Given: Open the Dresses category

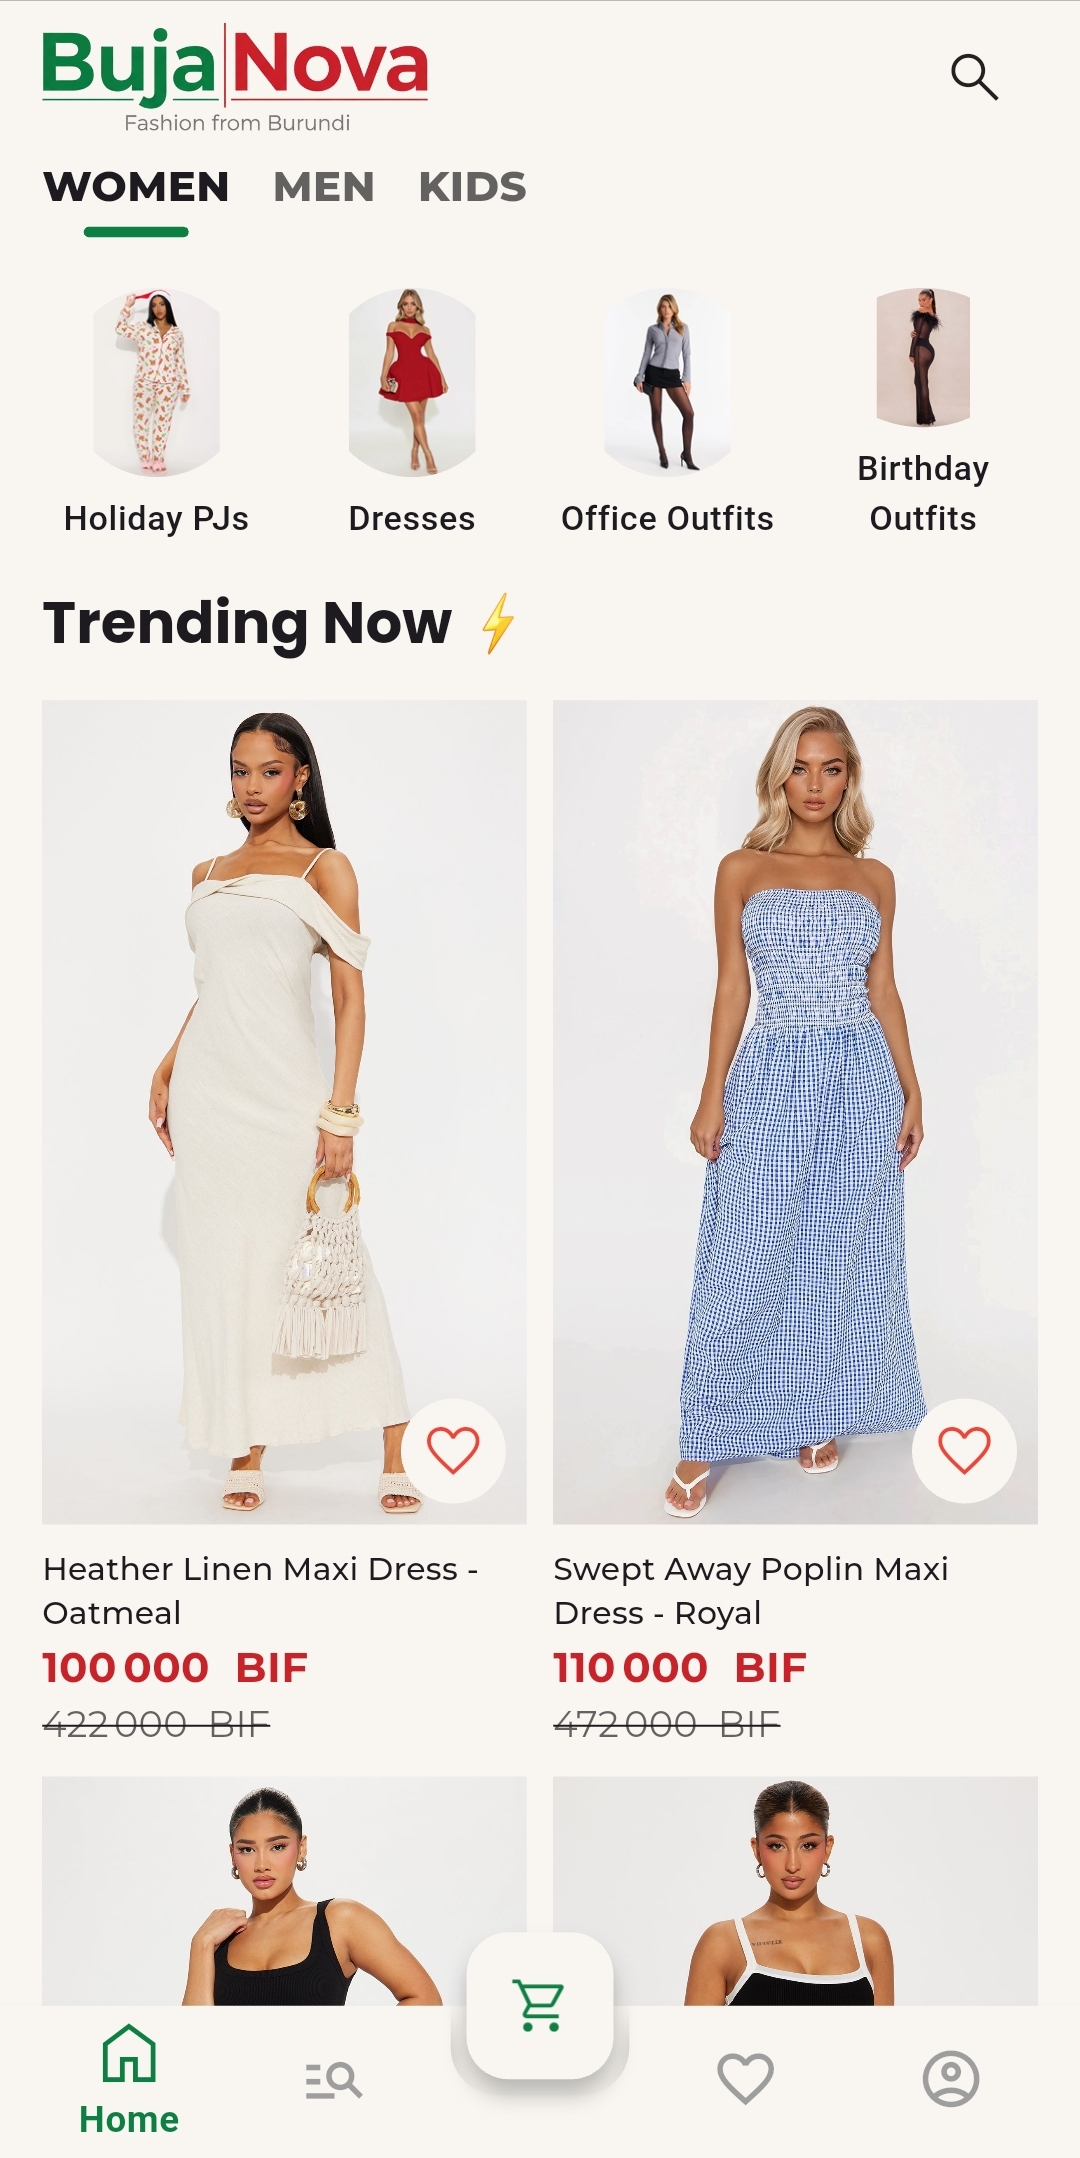Looking at the screenshot, I should click(x=412, y=412).
